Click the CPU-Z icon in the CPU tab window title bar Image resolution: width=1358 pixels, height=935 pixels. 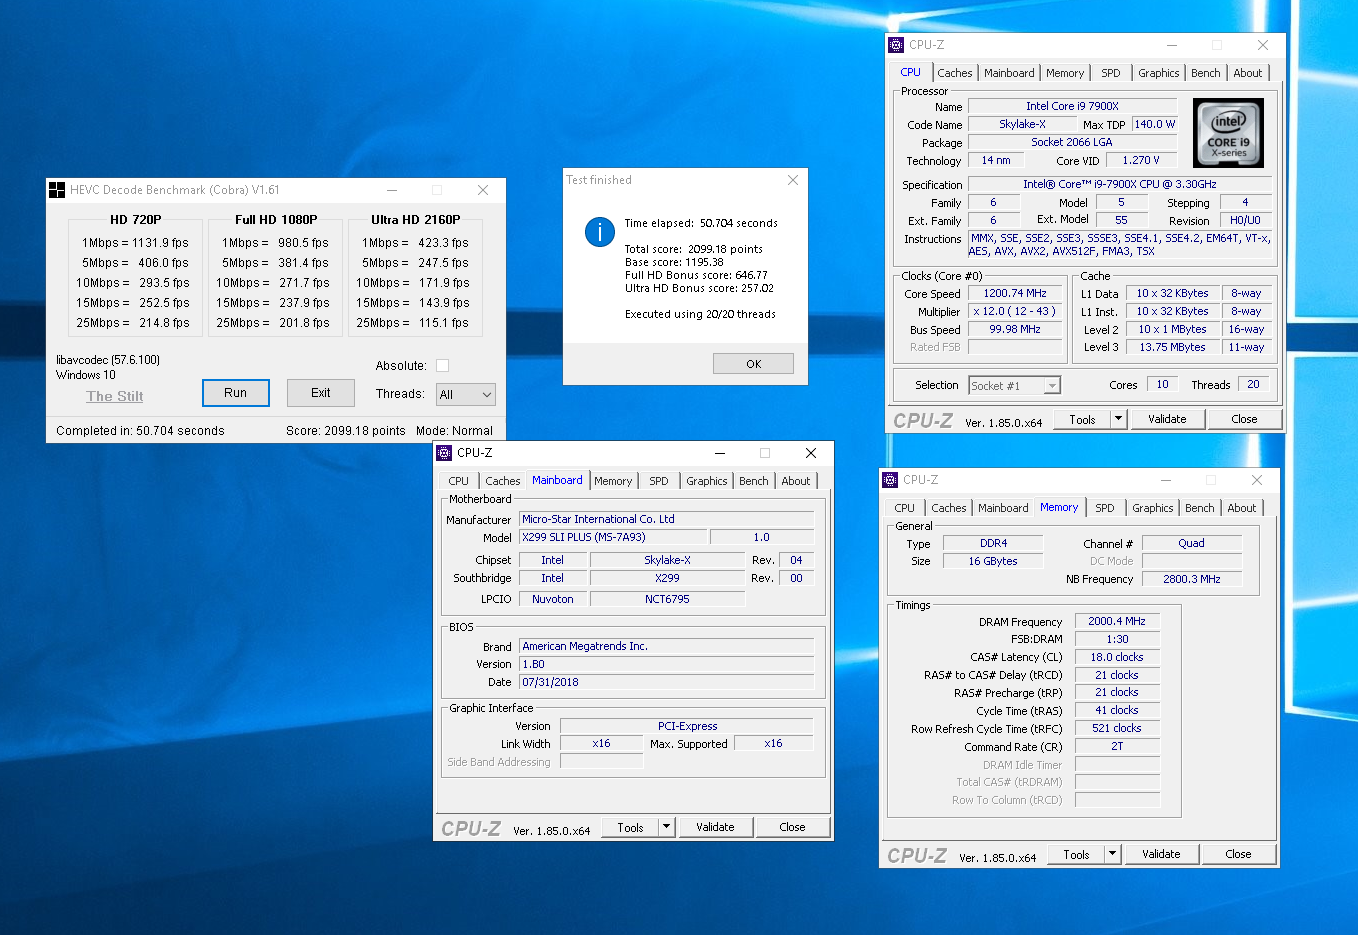pos(896,45)
